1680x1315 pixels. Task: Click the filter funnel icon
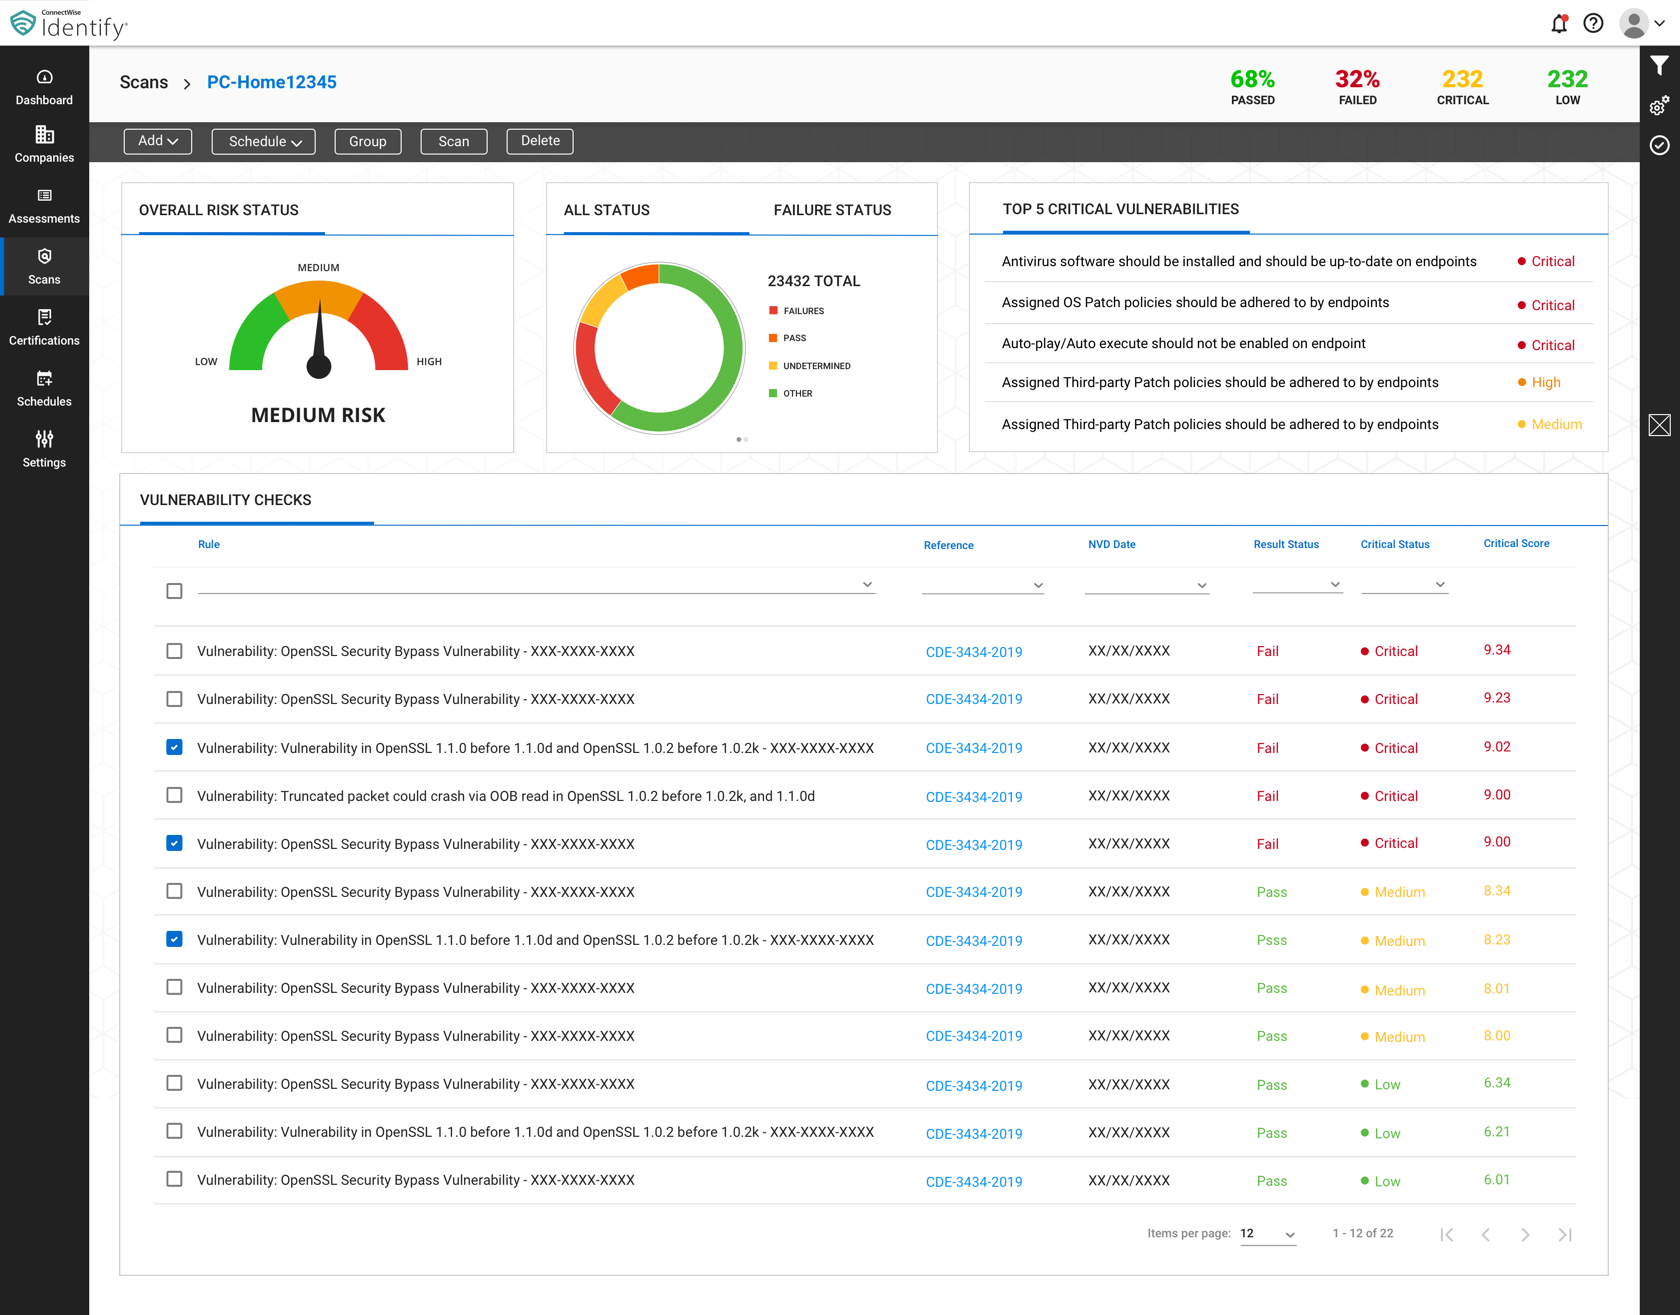pyautogui.click(x=1660, y=66)
